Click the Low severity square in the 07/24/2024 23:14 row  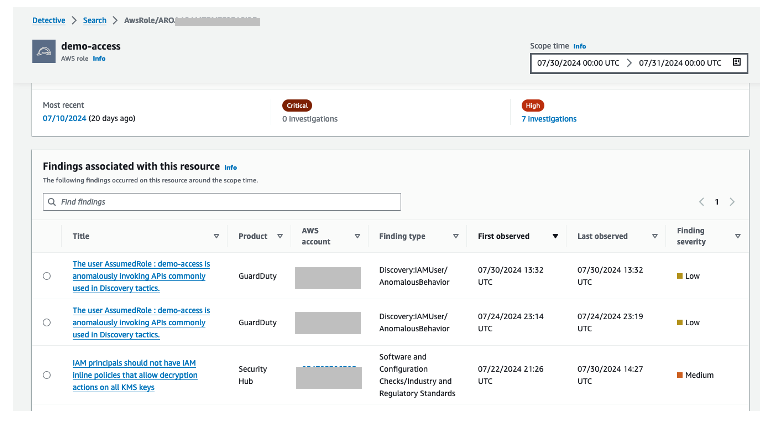680,323
